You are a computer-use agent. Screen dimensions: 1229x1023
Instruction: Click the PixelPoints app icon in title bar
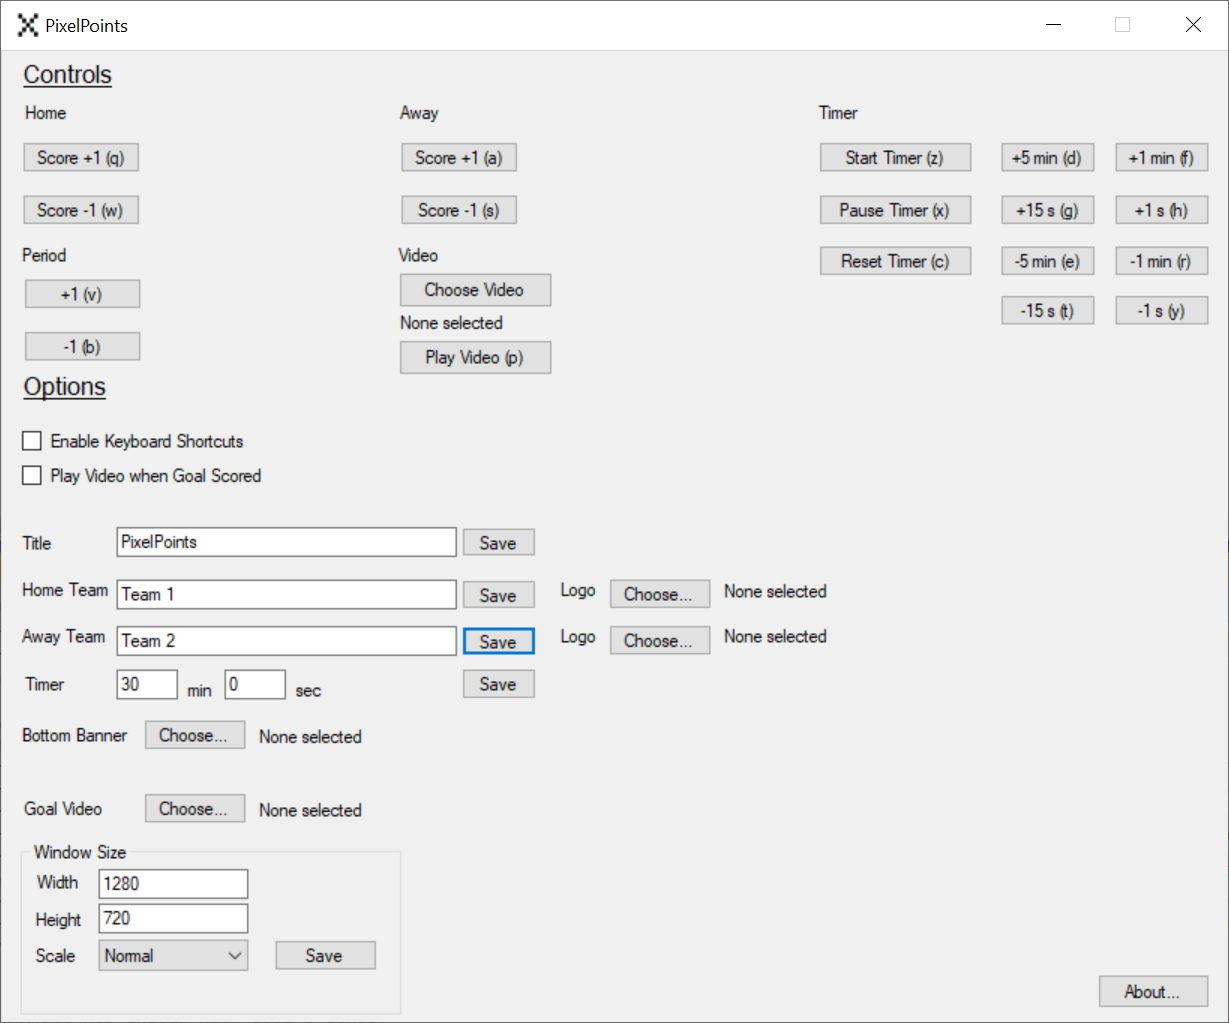click(28, 26)
